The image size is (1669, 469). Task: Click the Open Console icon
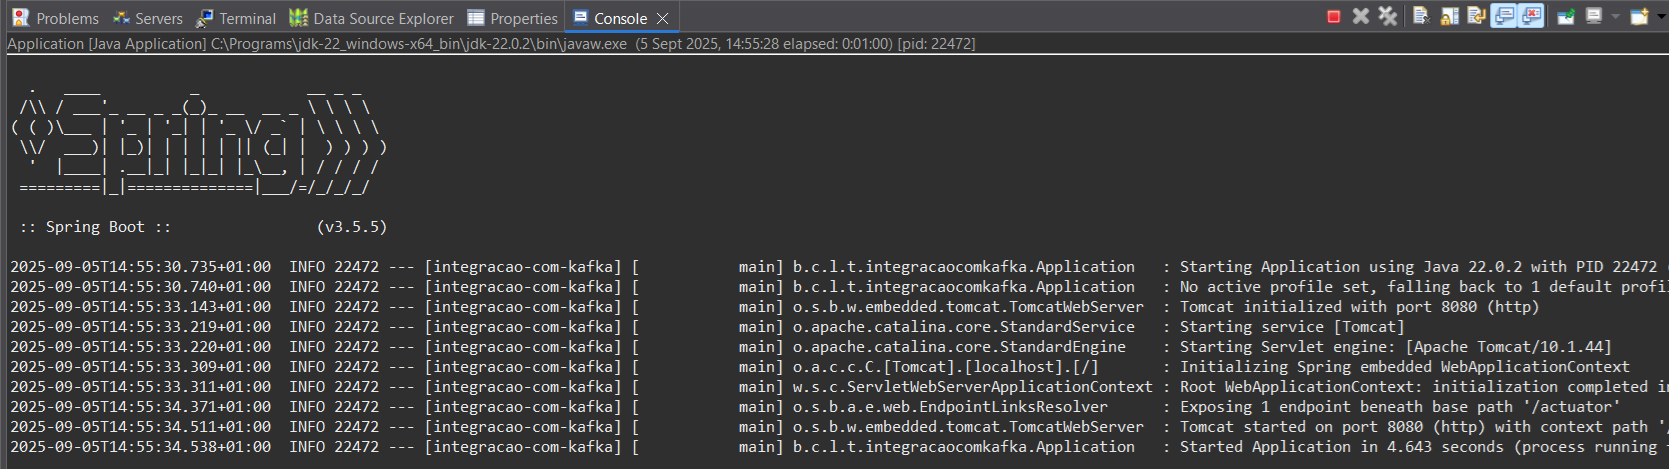tap(1640, 16)
